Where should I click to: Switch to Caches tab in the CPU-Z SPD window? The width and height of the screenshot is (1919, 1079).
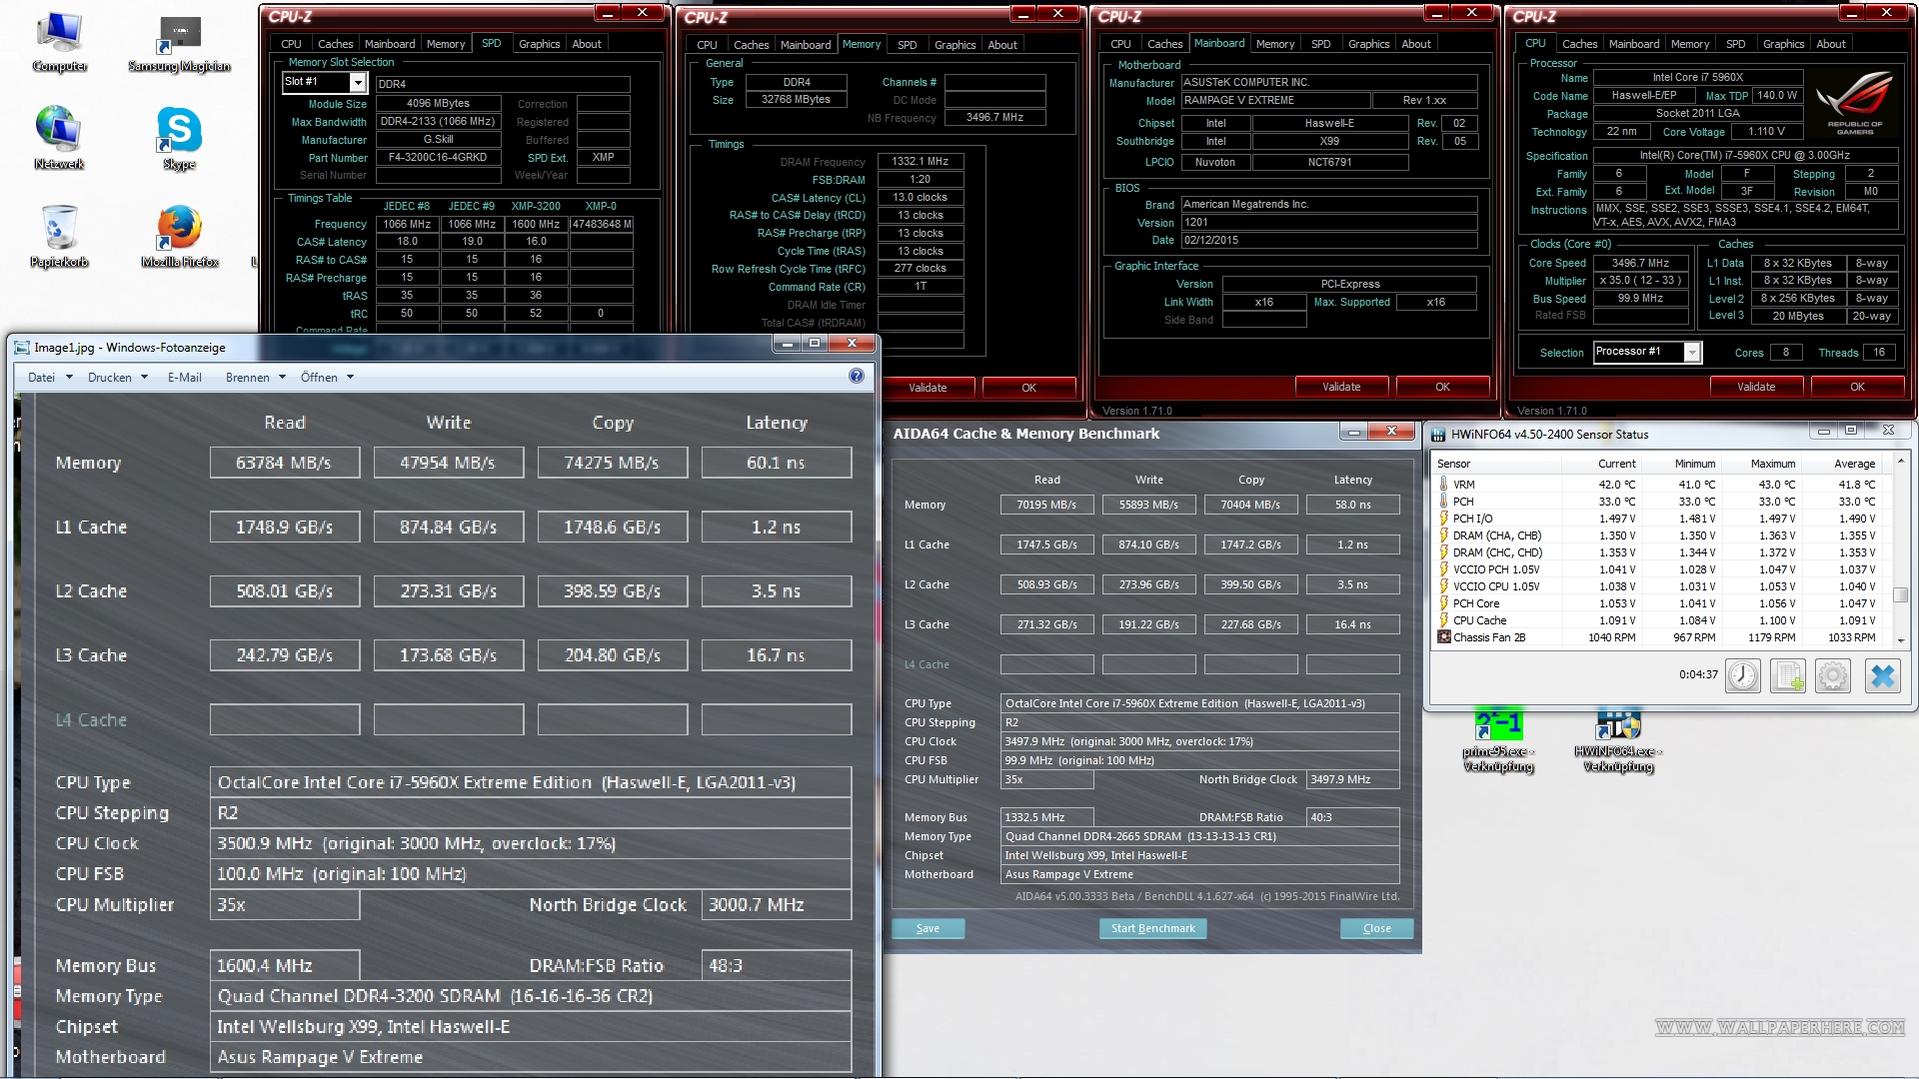[335, 44]
